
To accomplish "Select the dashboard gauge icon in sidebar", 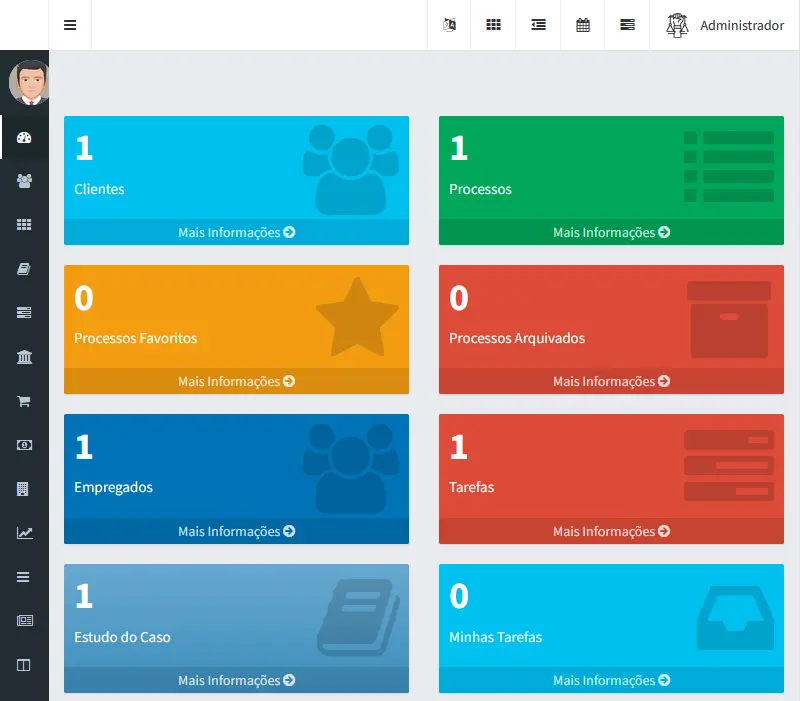I will pos(24,138).
